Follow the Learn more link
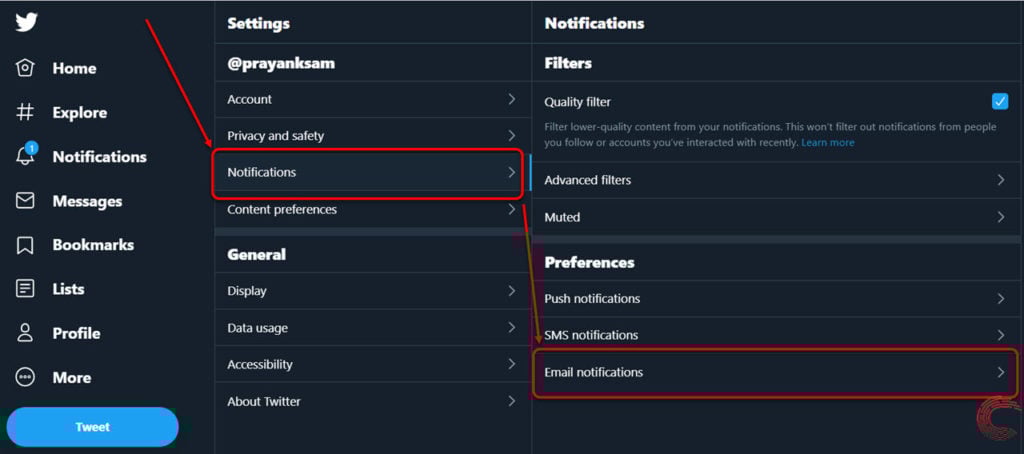 [x=827, y=142]
